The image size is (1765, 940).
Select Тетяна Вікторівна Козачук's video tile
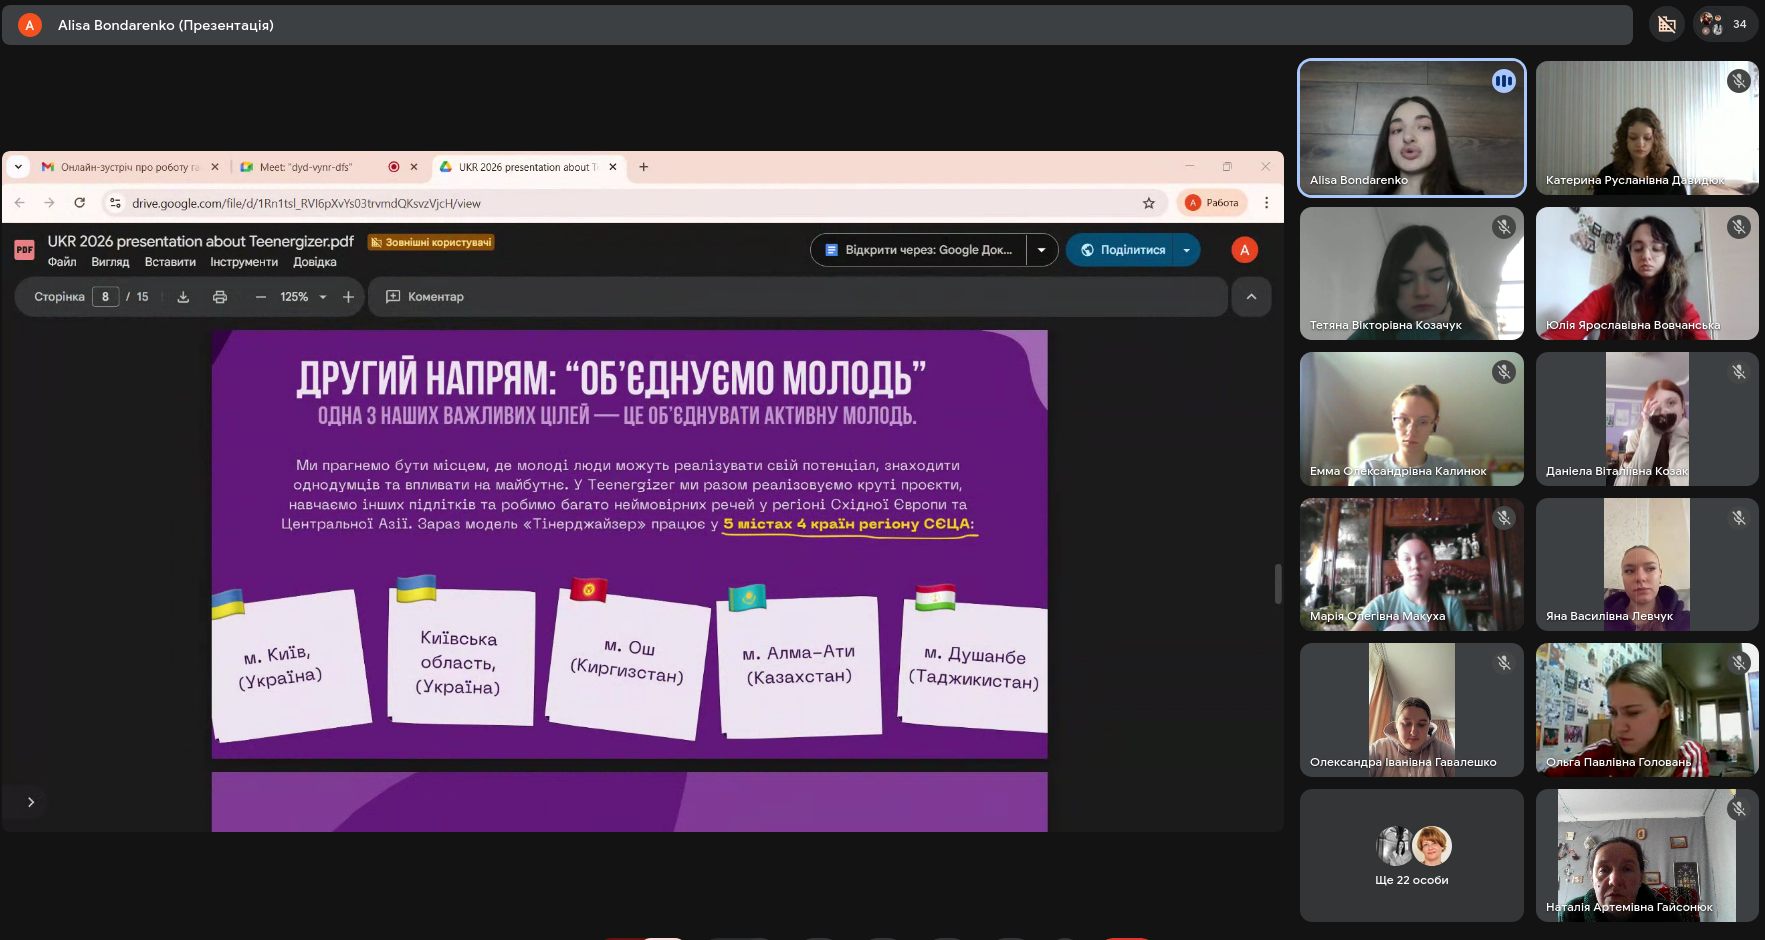tap(1412, 273)
